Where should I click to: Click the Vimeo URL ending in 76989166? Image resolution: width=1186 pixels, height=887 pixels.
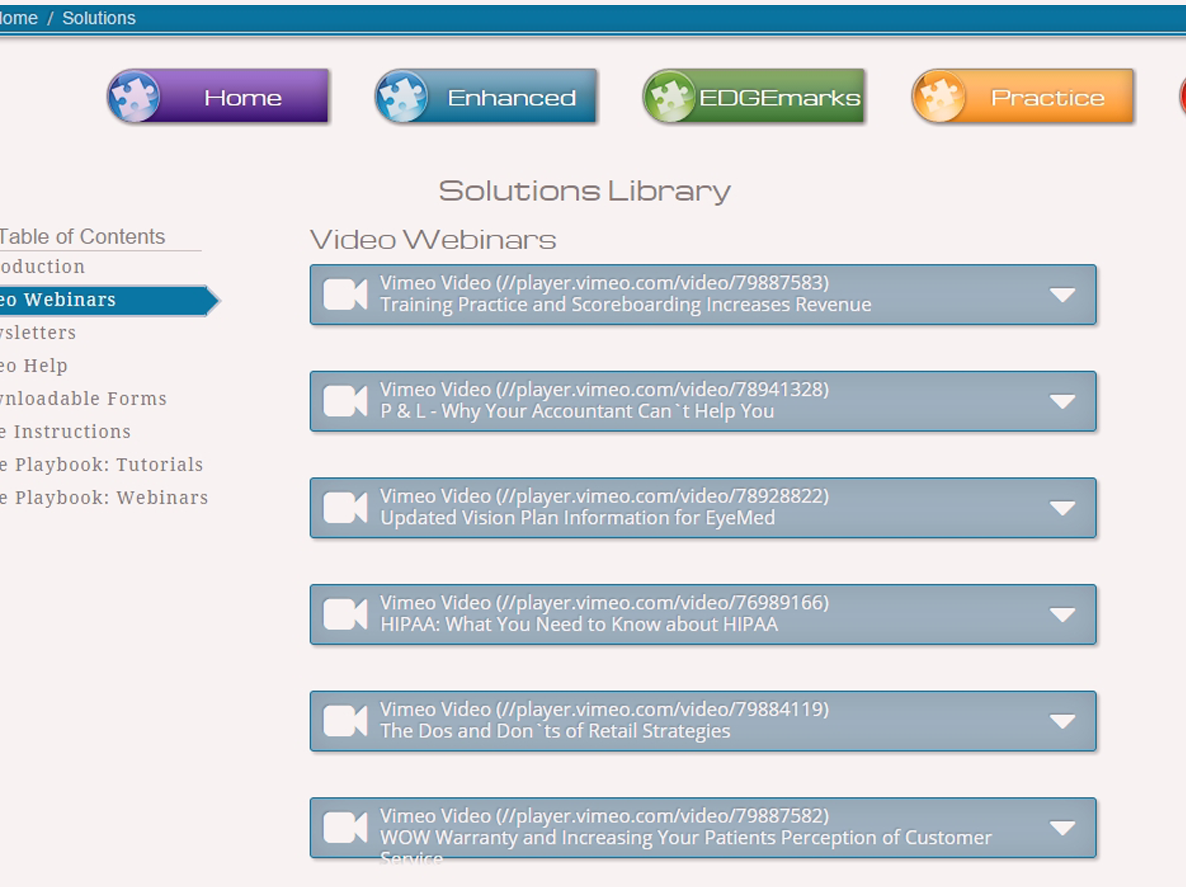663,603
